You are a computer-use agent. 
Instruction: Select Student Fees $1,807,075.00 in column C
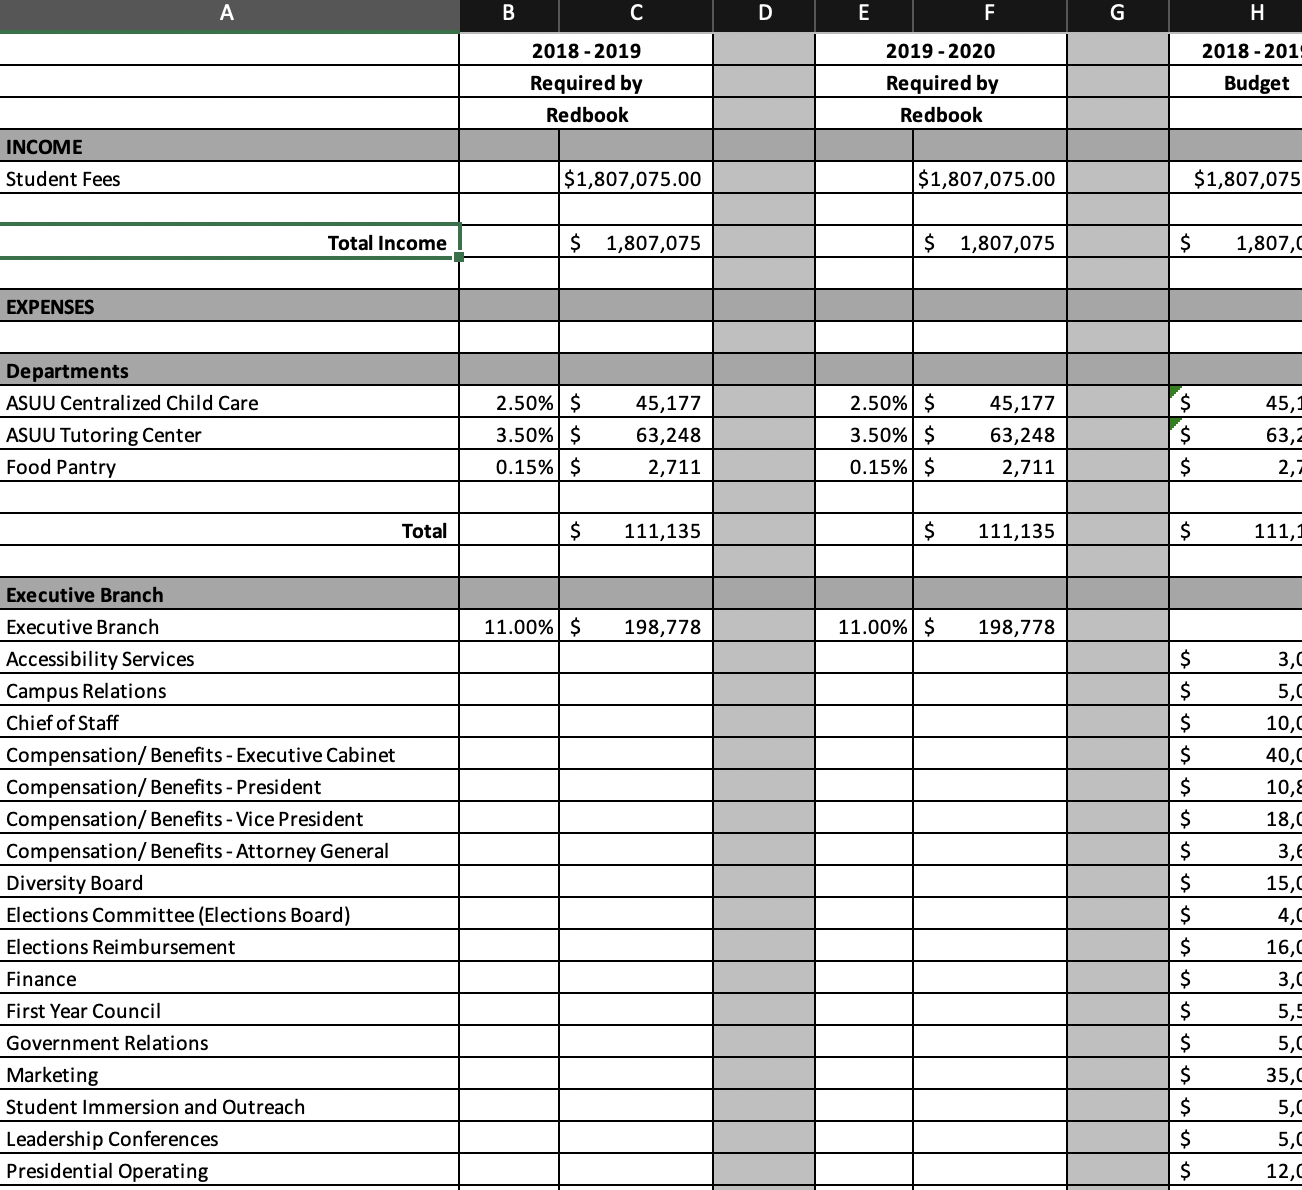tap(636, 178)
